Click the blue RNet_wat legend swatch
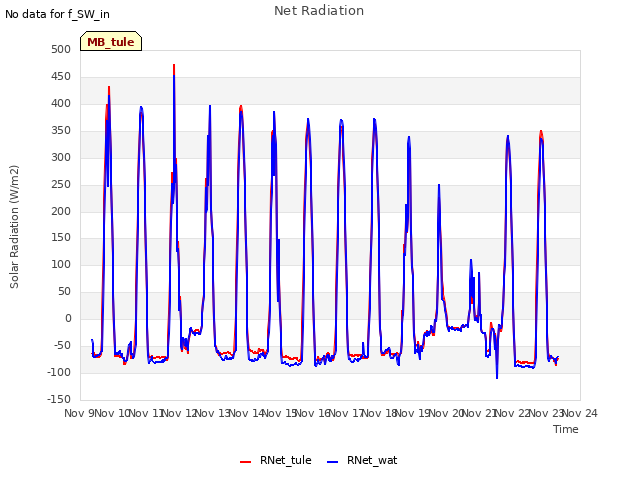640x480 pixels. 333,462
